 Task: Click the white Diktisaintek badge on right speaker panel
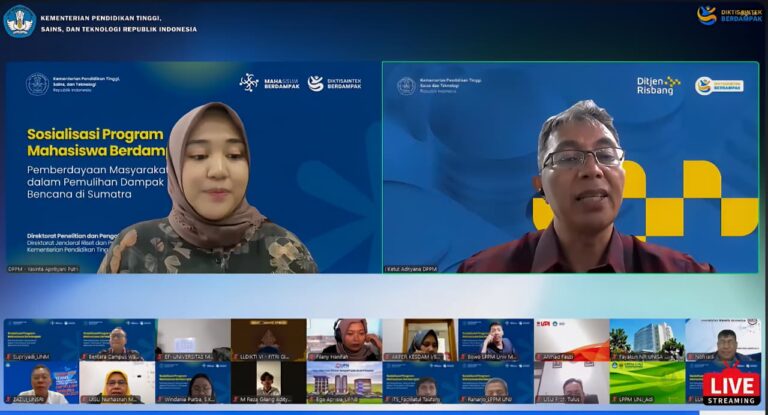point(719,86)
